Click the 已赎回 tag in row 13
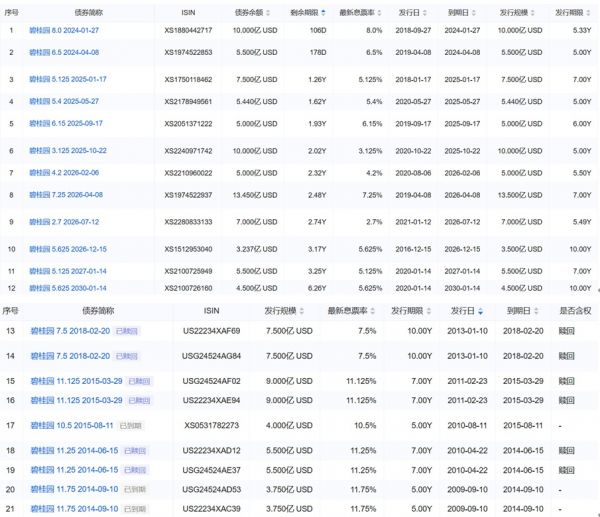 pos(127,331)
